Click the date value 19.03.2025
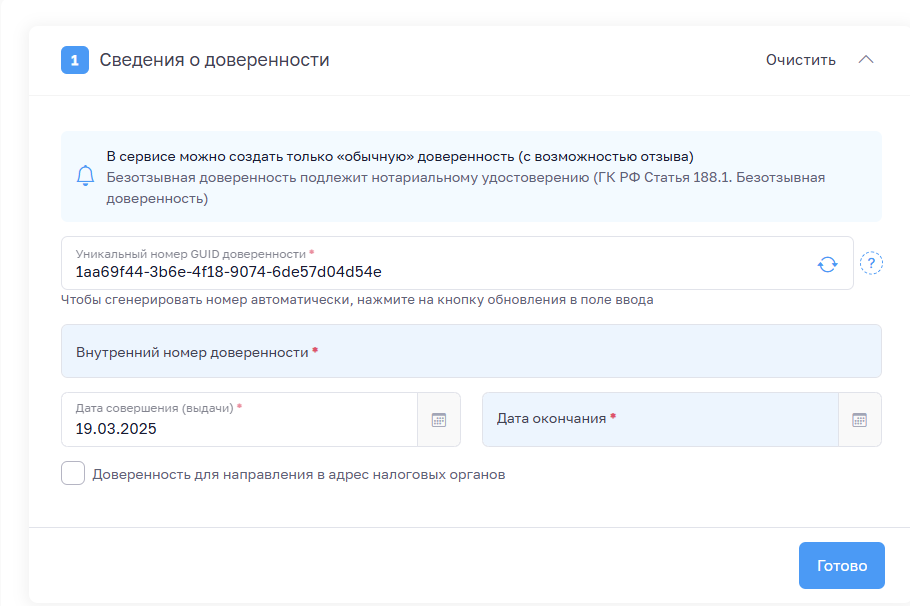The image size is (910, 606). tap(116, 429)
